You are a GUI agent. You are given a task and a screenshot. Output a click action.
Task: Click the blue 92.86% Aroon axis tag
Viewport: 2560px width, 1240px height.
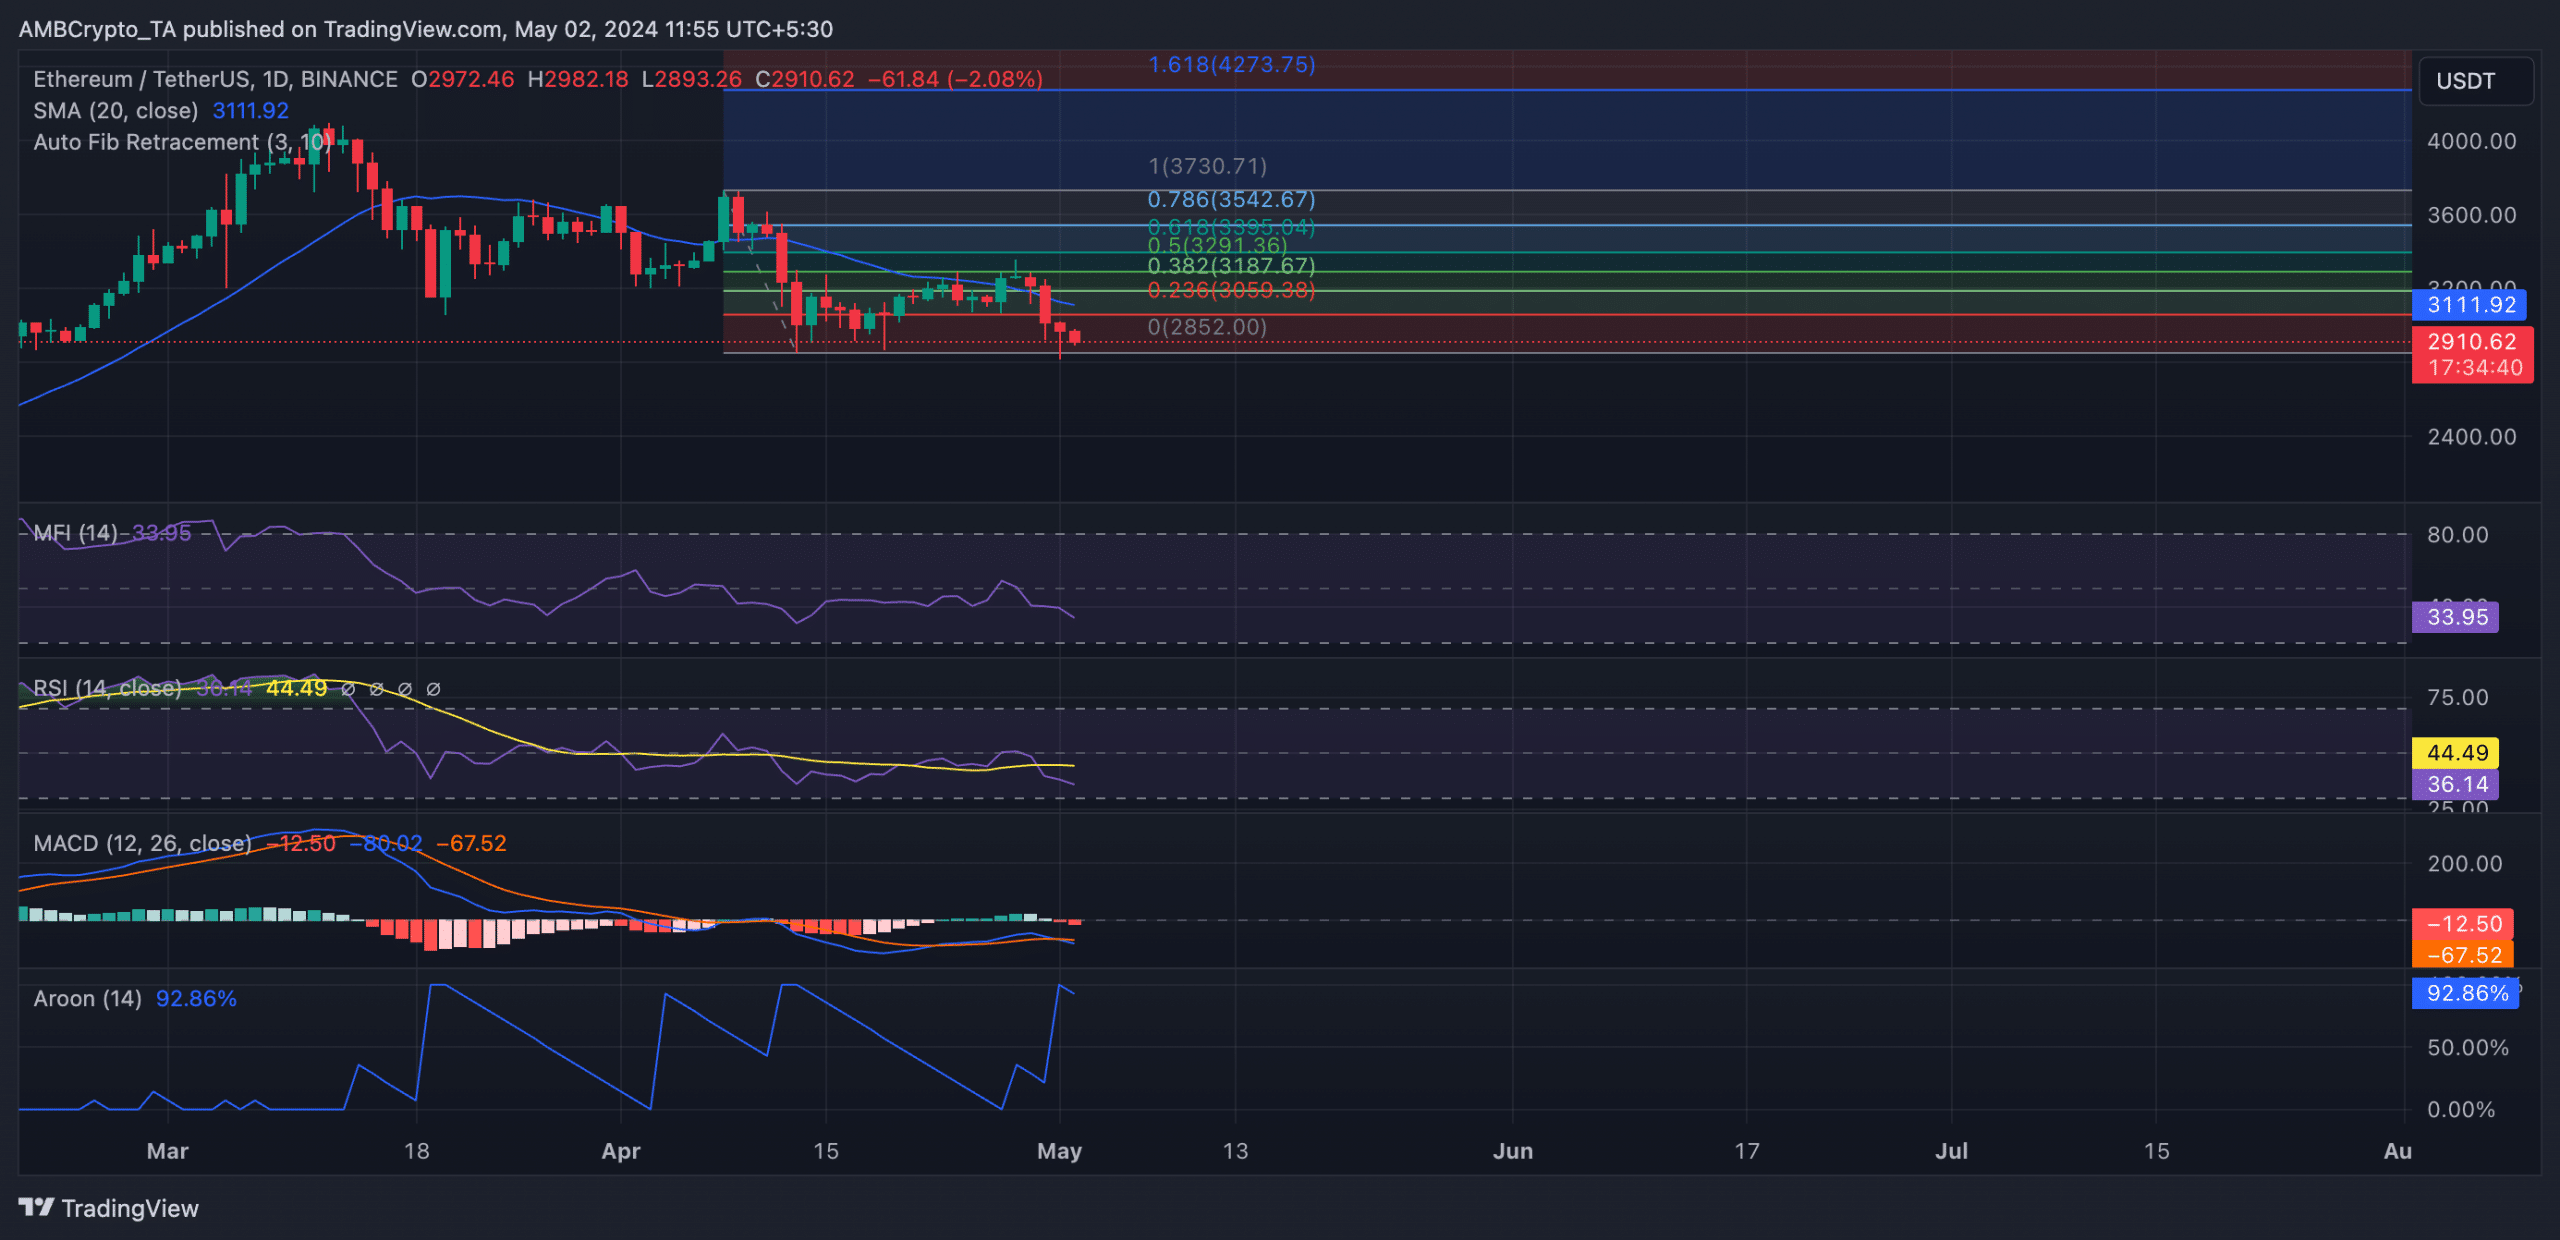(x=2465, y=993)
